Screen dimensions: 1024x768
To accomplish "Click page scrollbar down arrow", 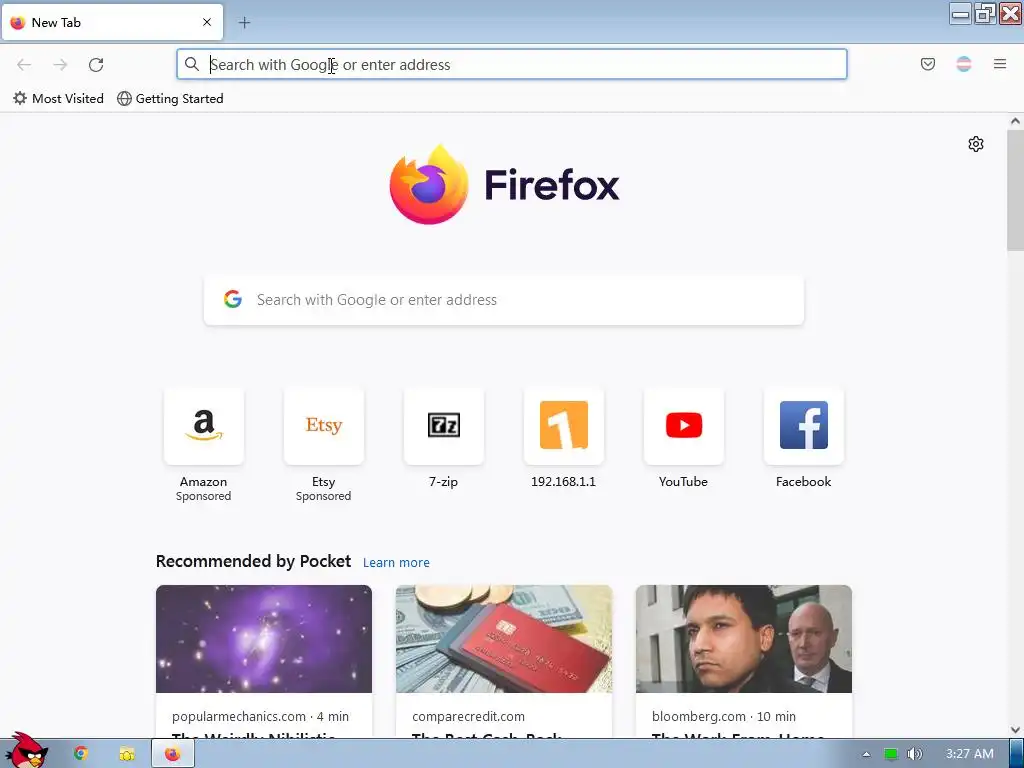I will click(1015, 730).
